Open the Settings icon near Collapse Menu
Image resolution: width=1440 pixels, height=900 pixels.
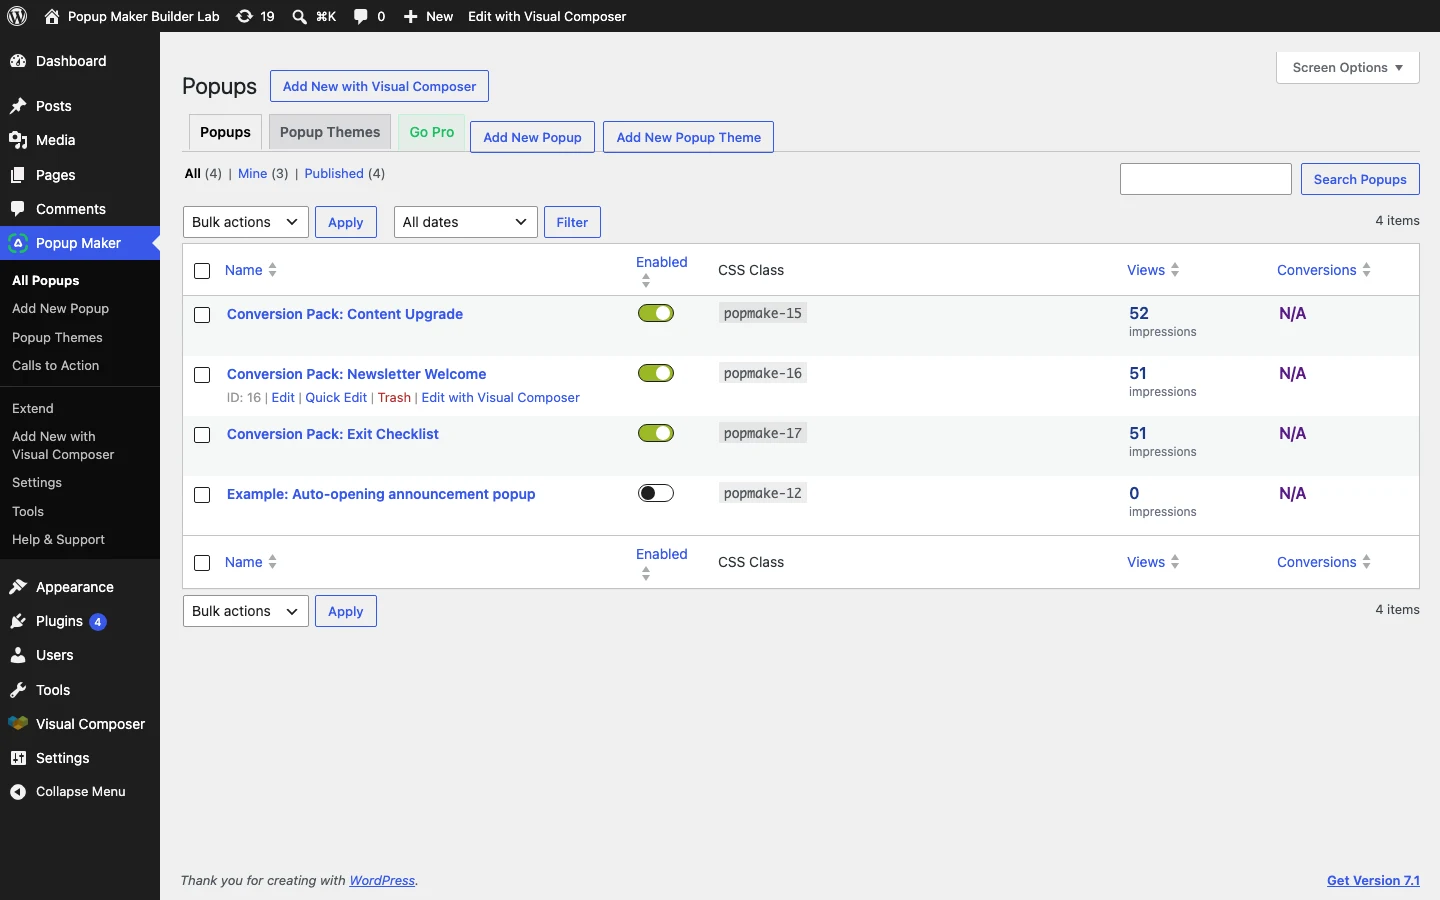tap(18, 758)
